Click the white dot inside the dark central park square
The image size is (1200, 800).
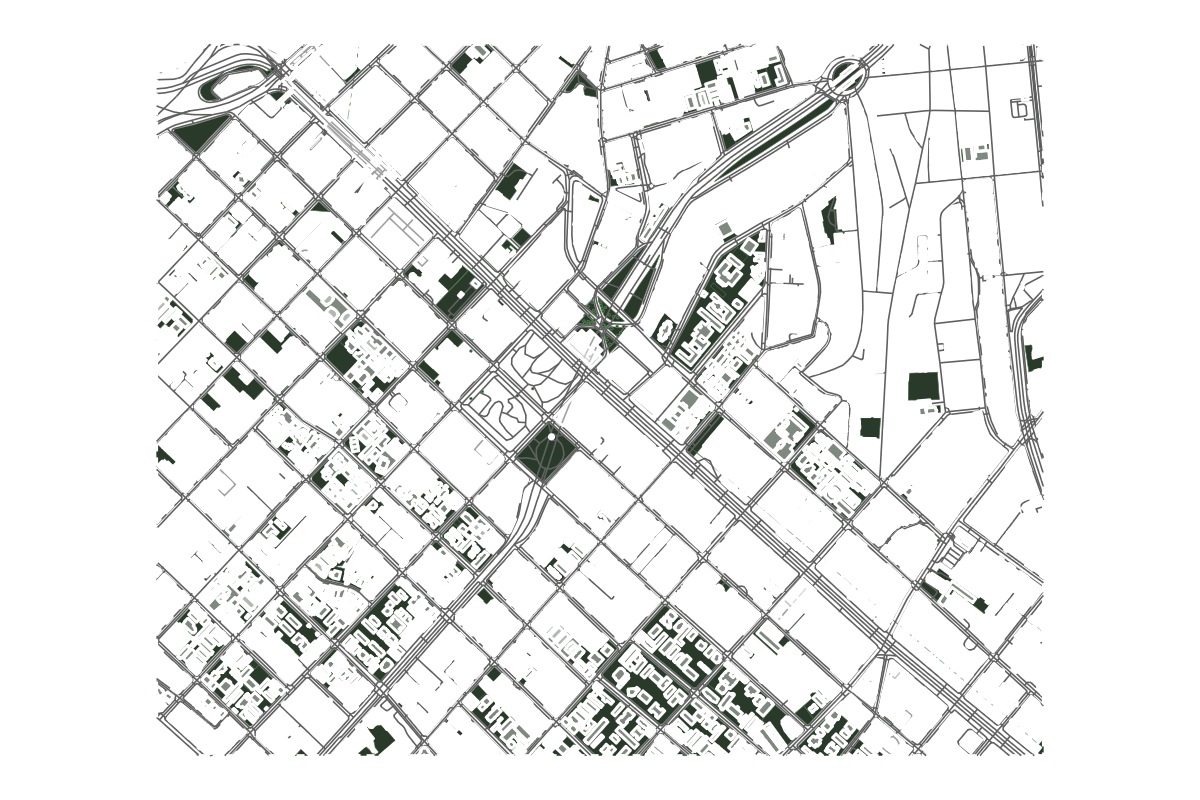pyautogui.click(x=551, y=436)
